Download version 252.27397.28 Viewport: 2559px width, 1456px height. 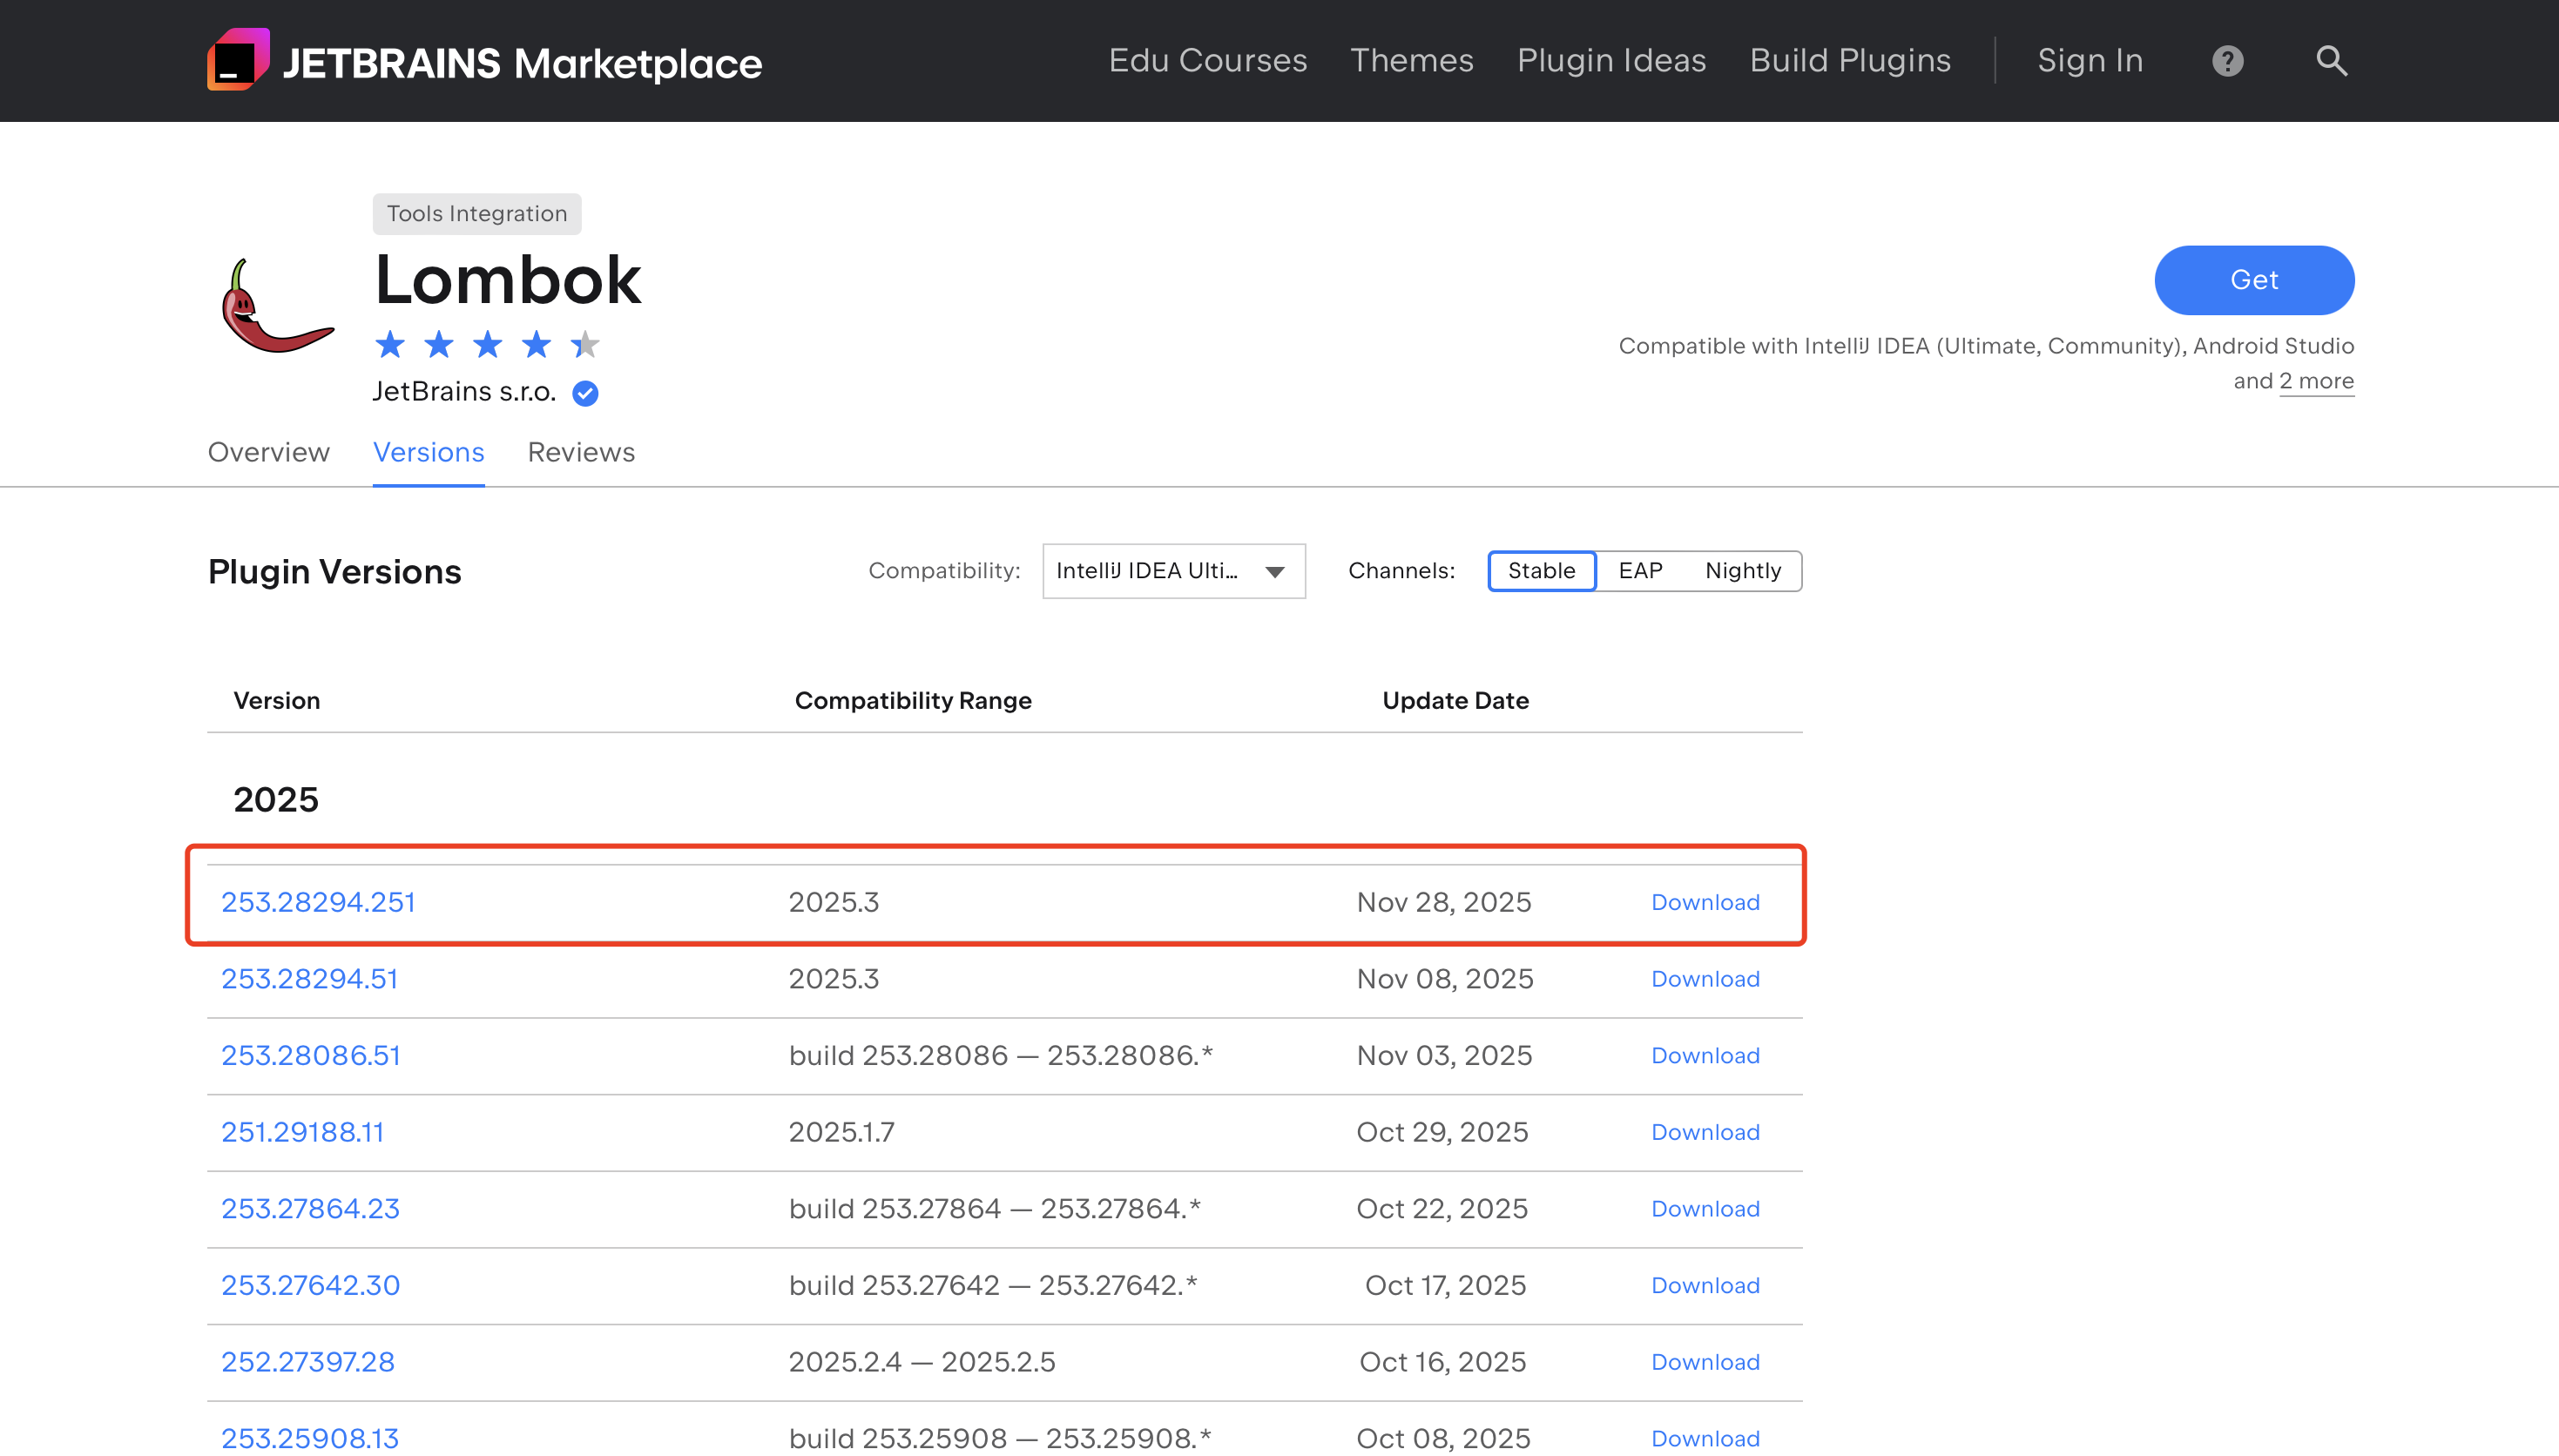(1705, 1362)
